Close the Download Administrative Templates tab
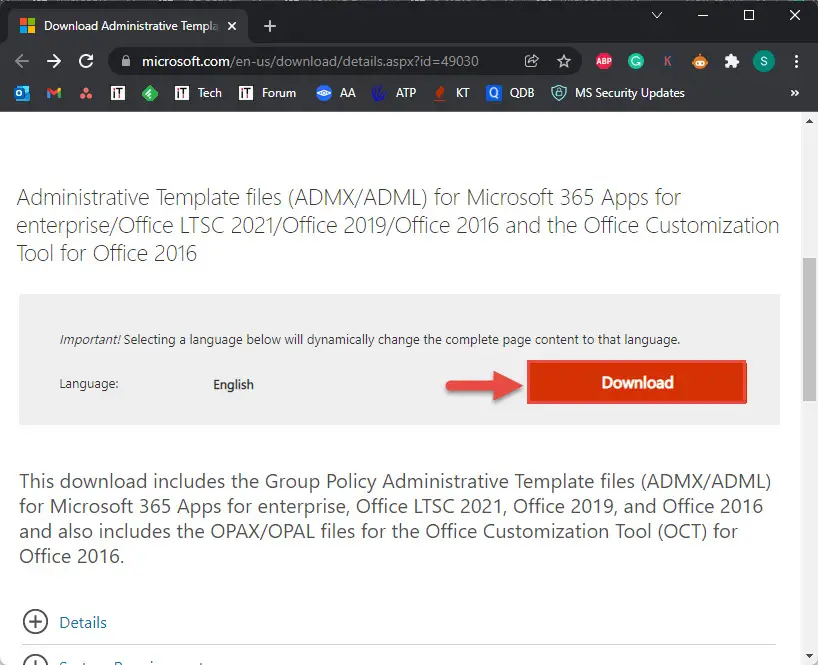 (232, 26)
